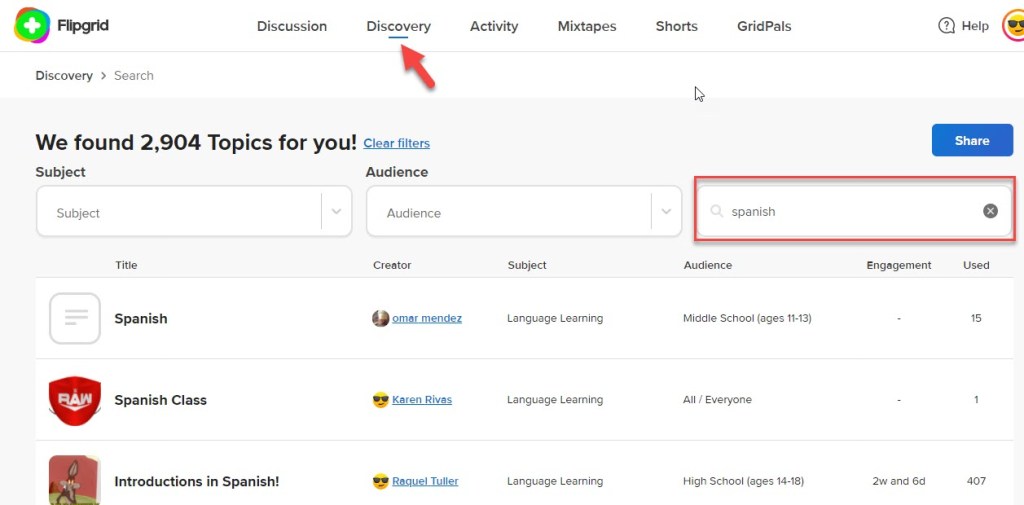Click the 2,904 Topics results heading
This screenshot has height=505, width=1024.
196,142
